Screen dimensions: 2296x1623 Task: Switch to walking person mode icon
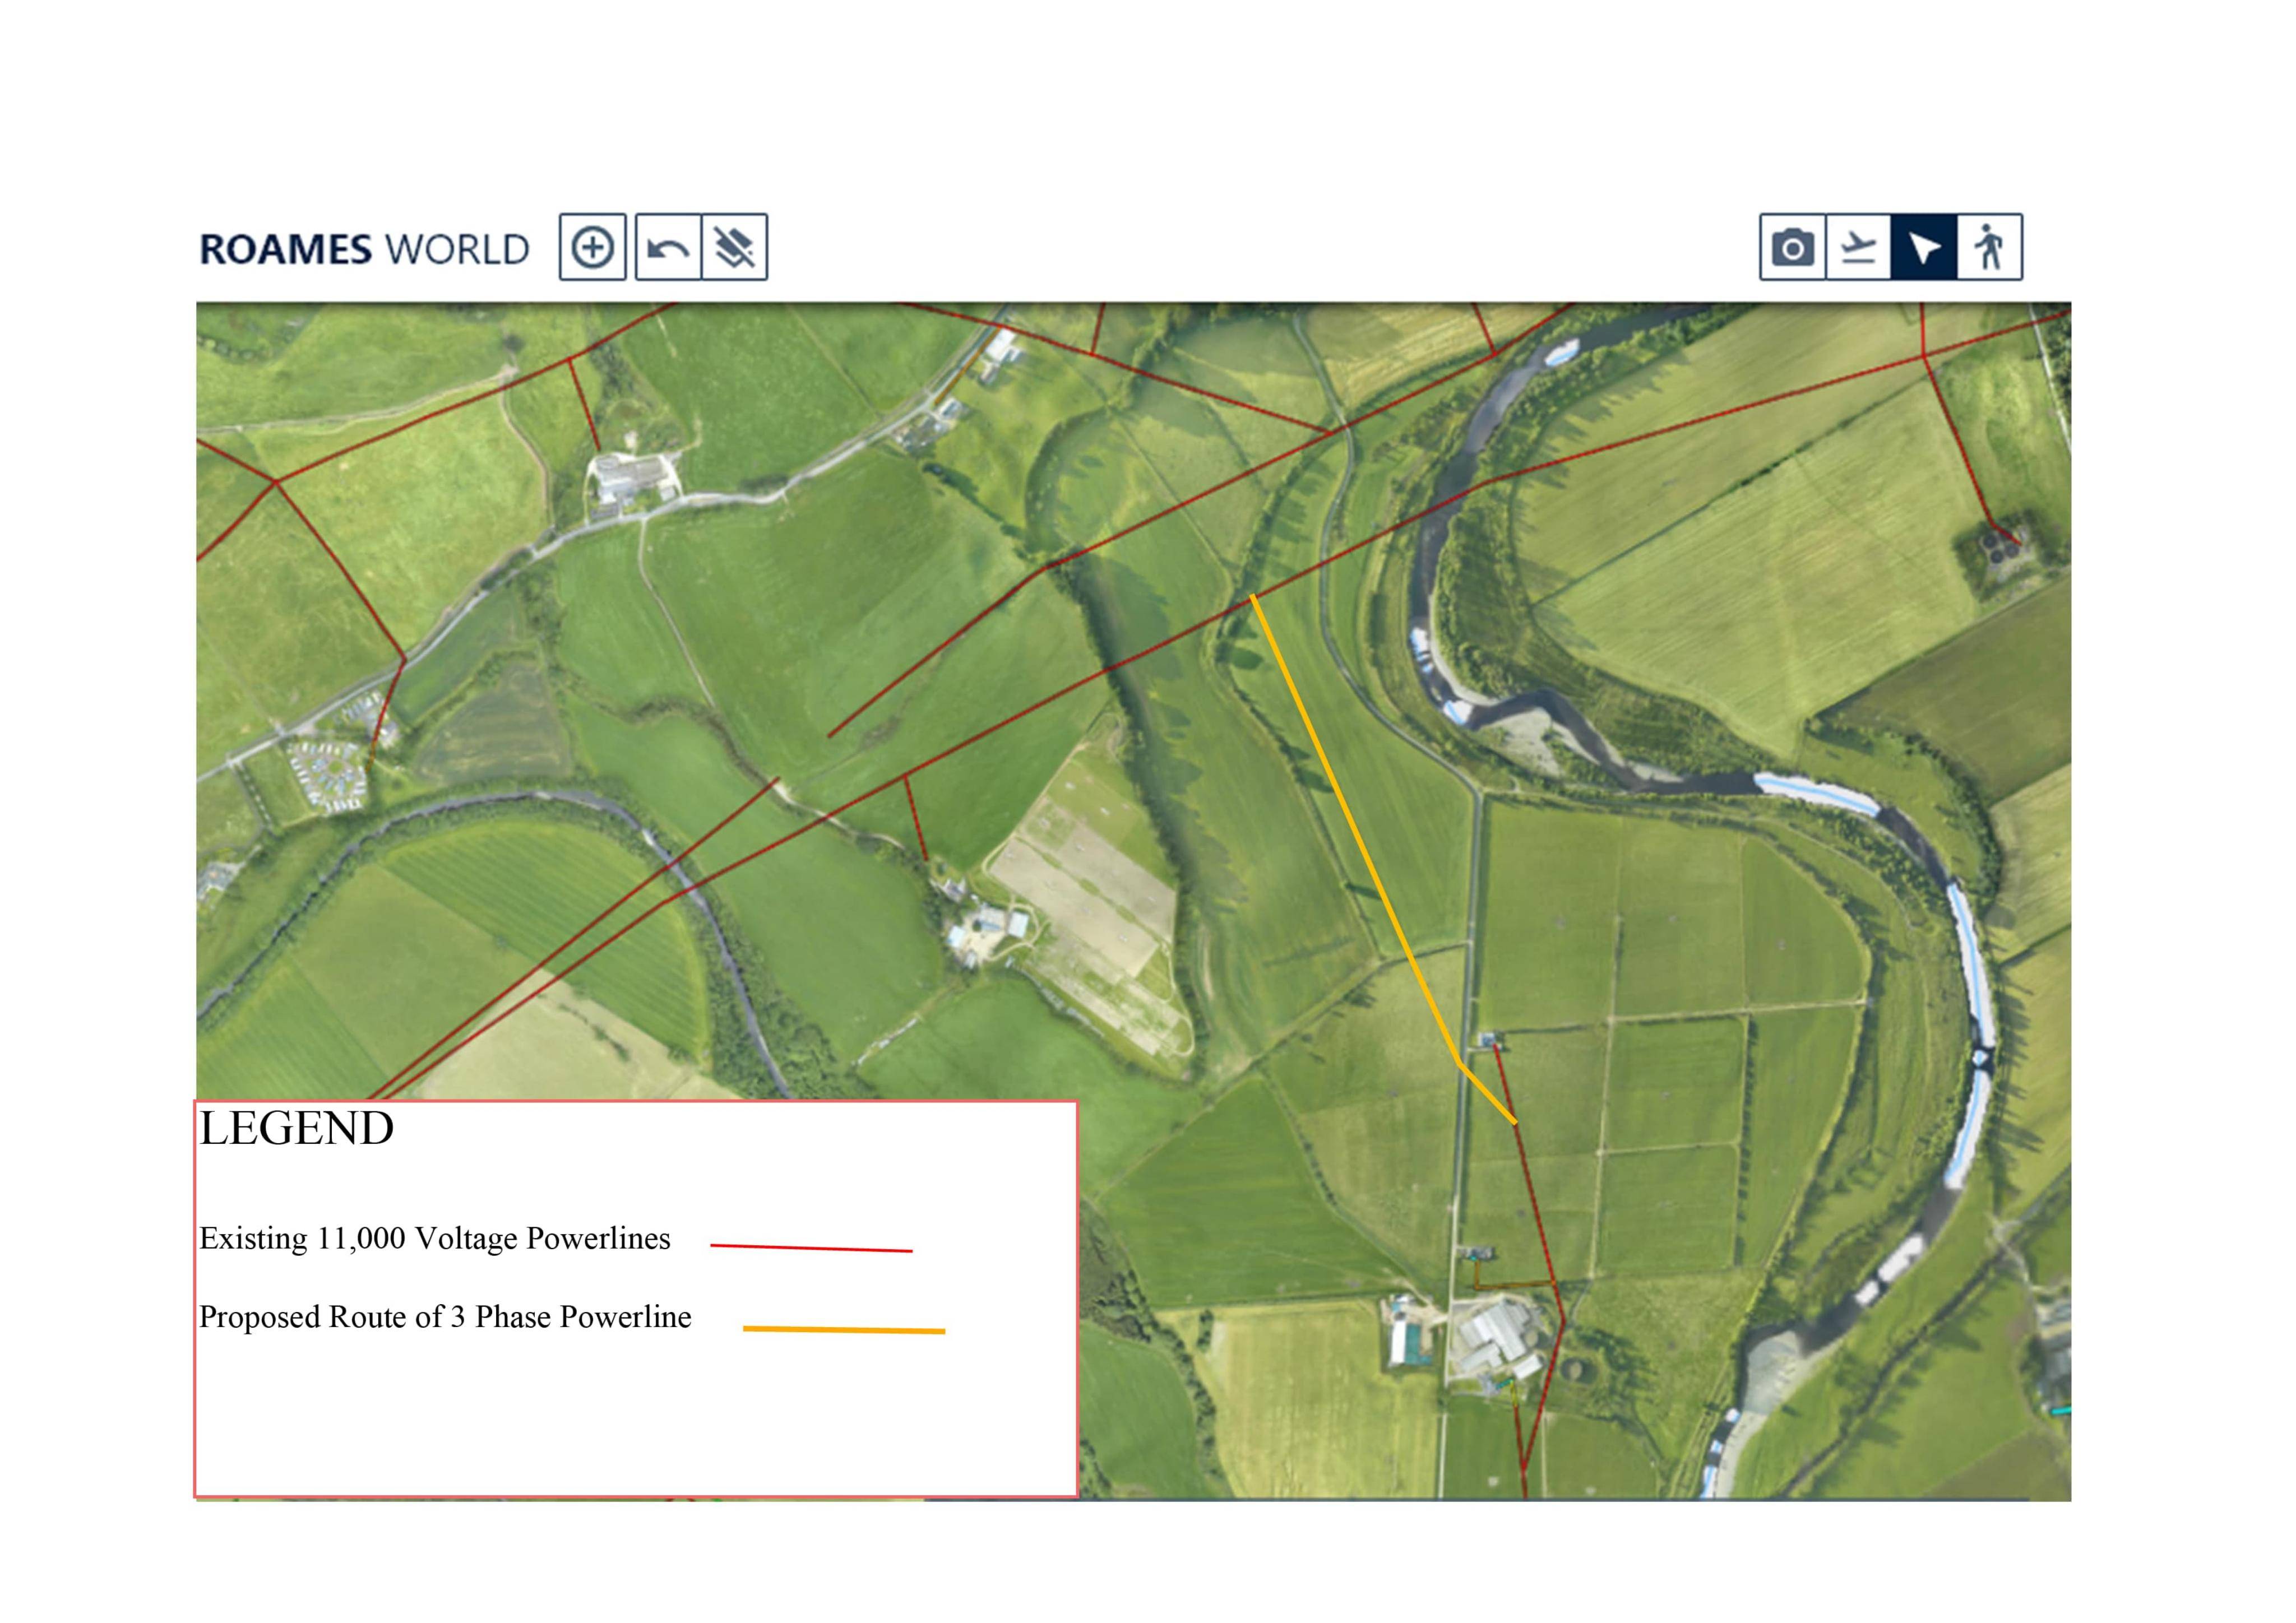coord(1989,247)
